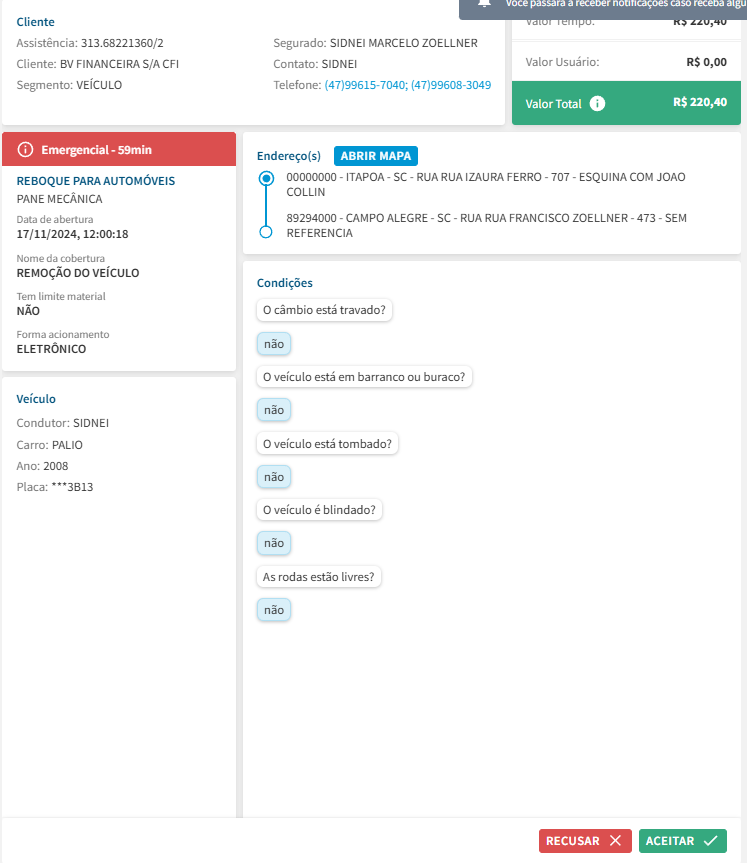
Task: Click the info icon beside Valor Total
Action: point(597,103)
